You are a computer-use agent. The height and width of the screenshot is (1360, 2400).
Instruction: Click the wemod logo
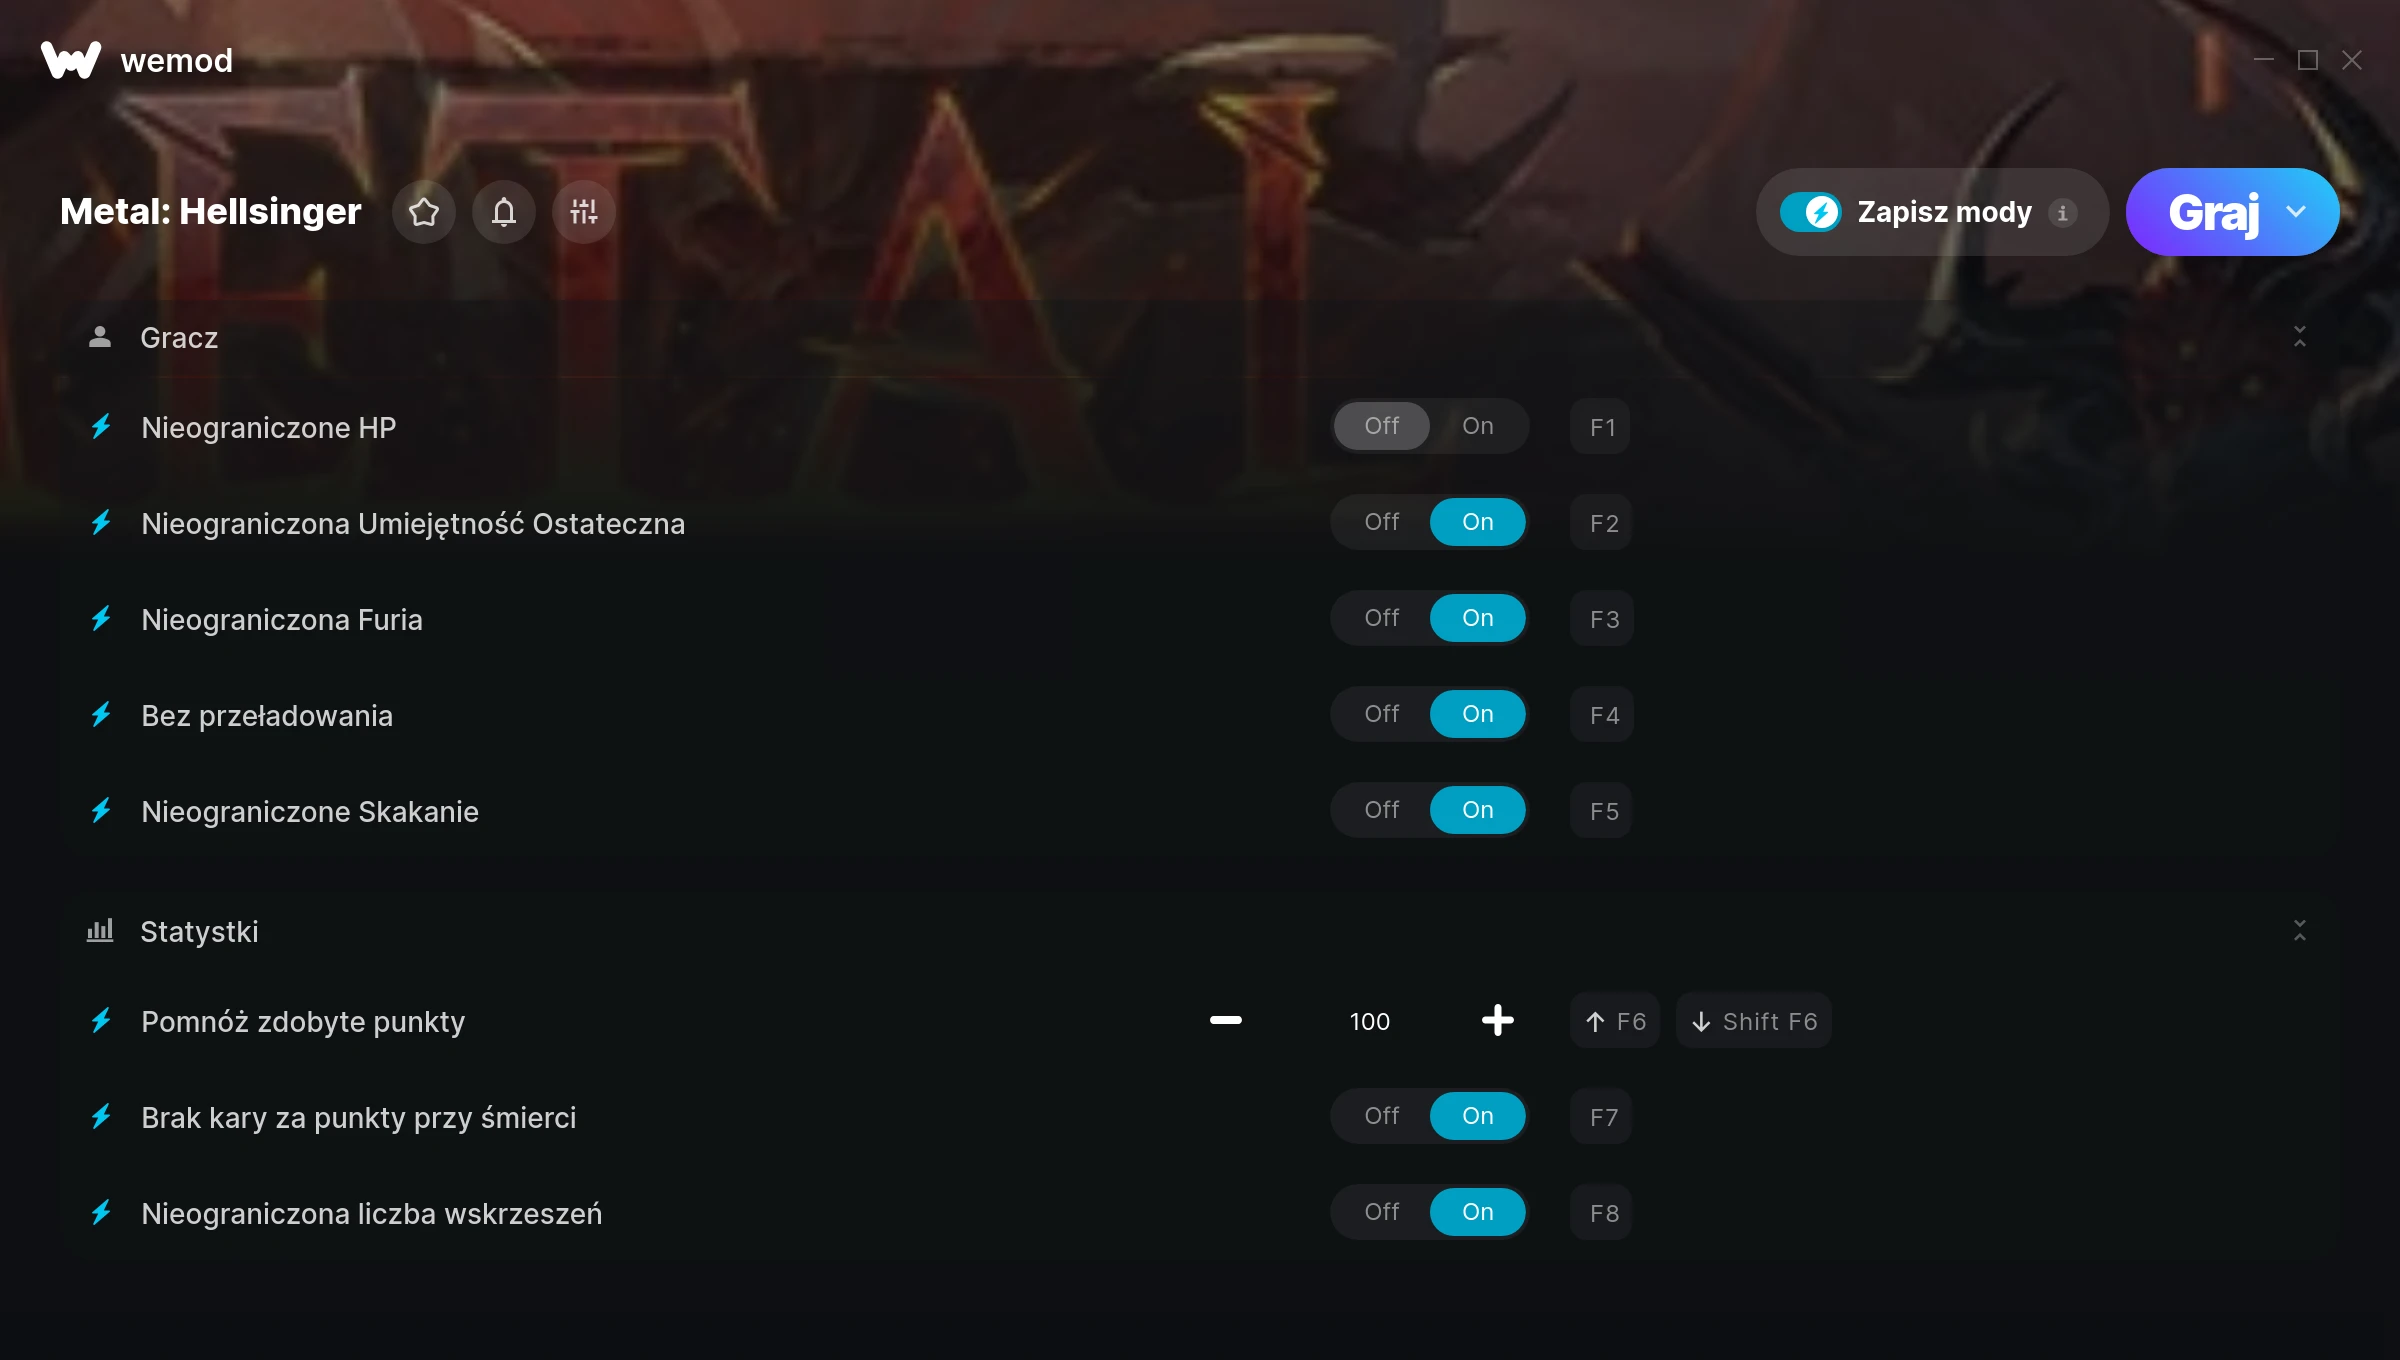click(71, 60)
